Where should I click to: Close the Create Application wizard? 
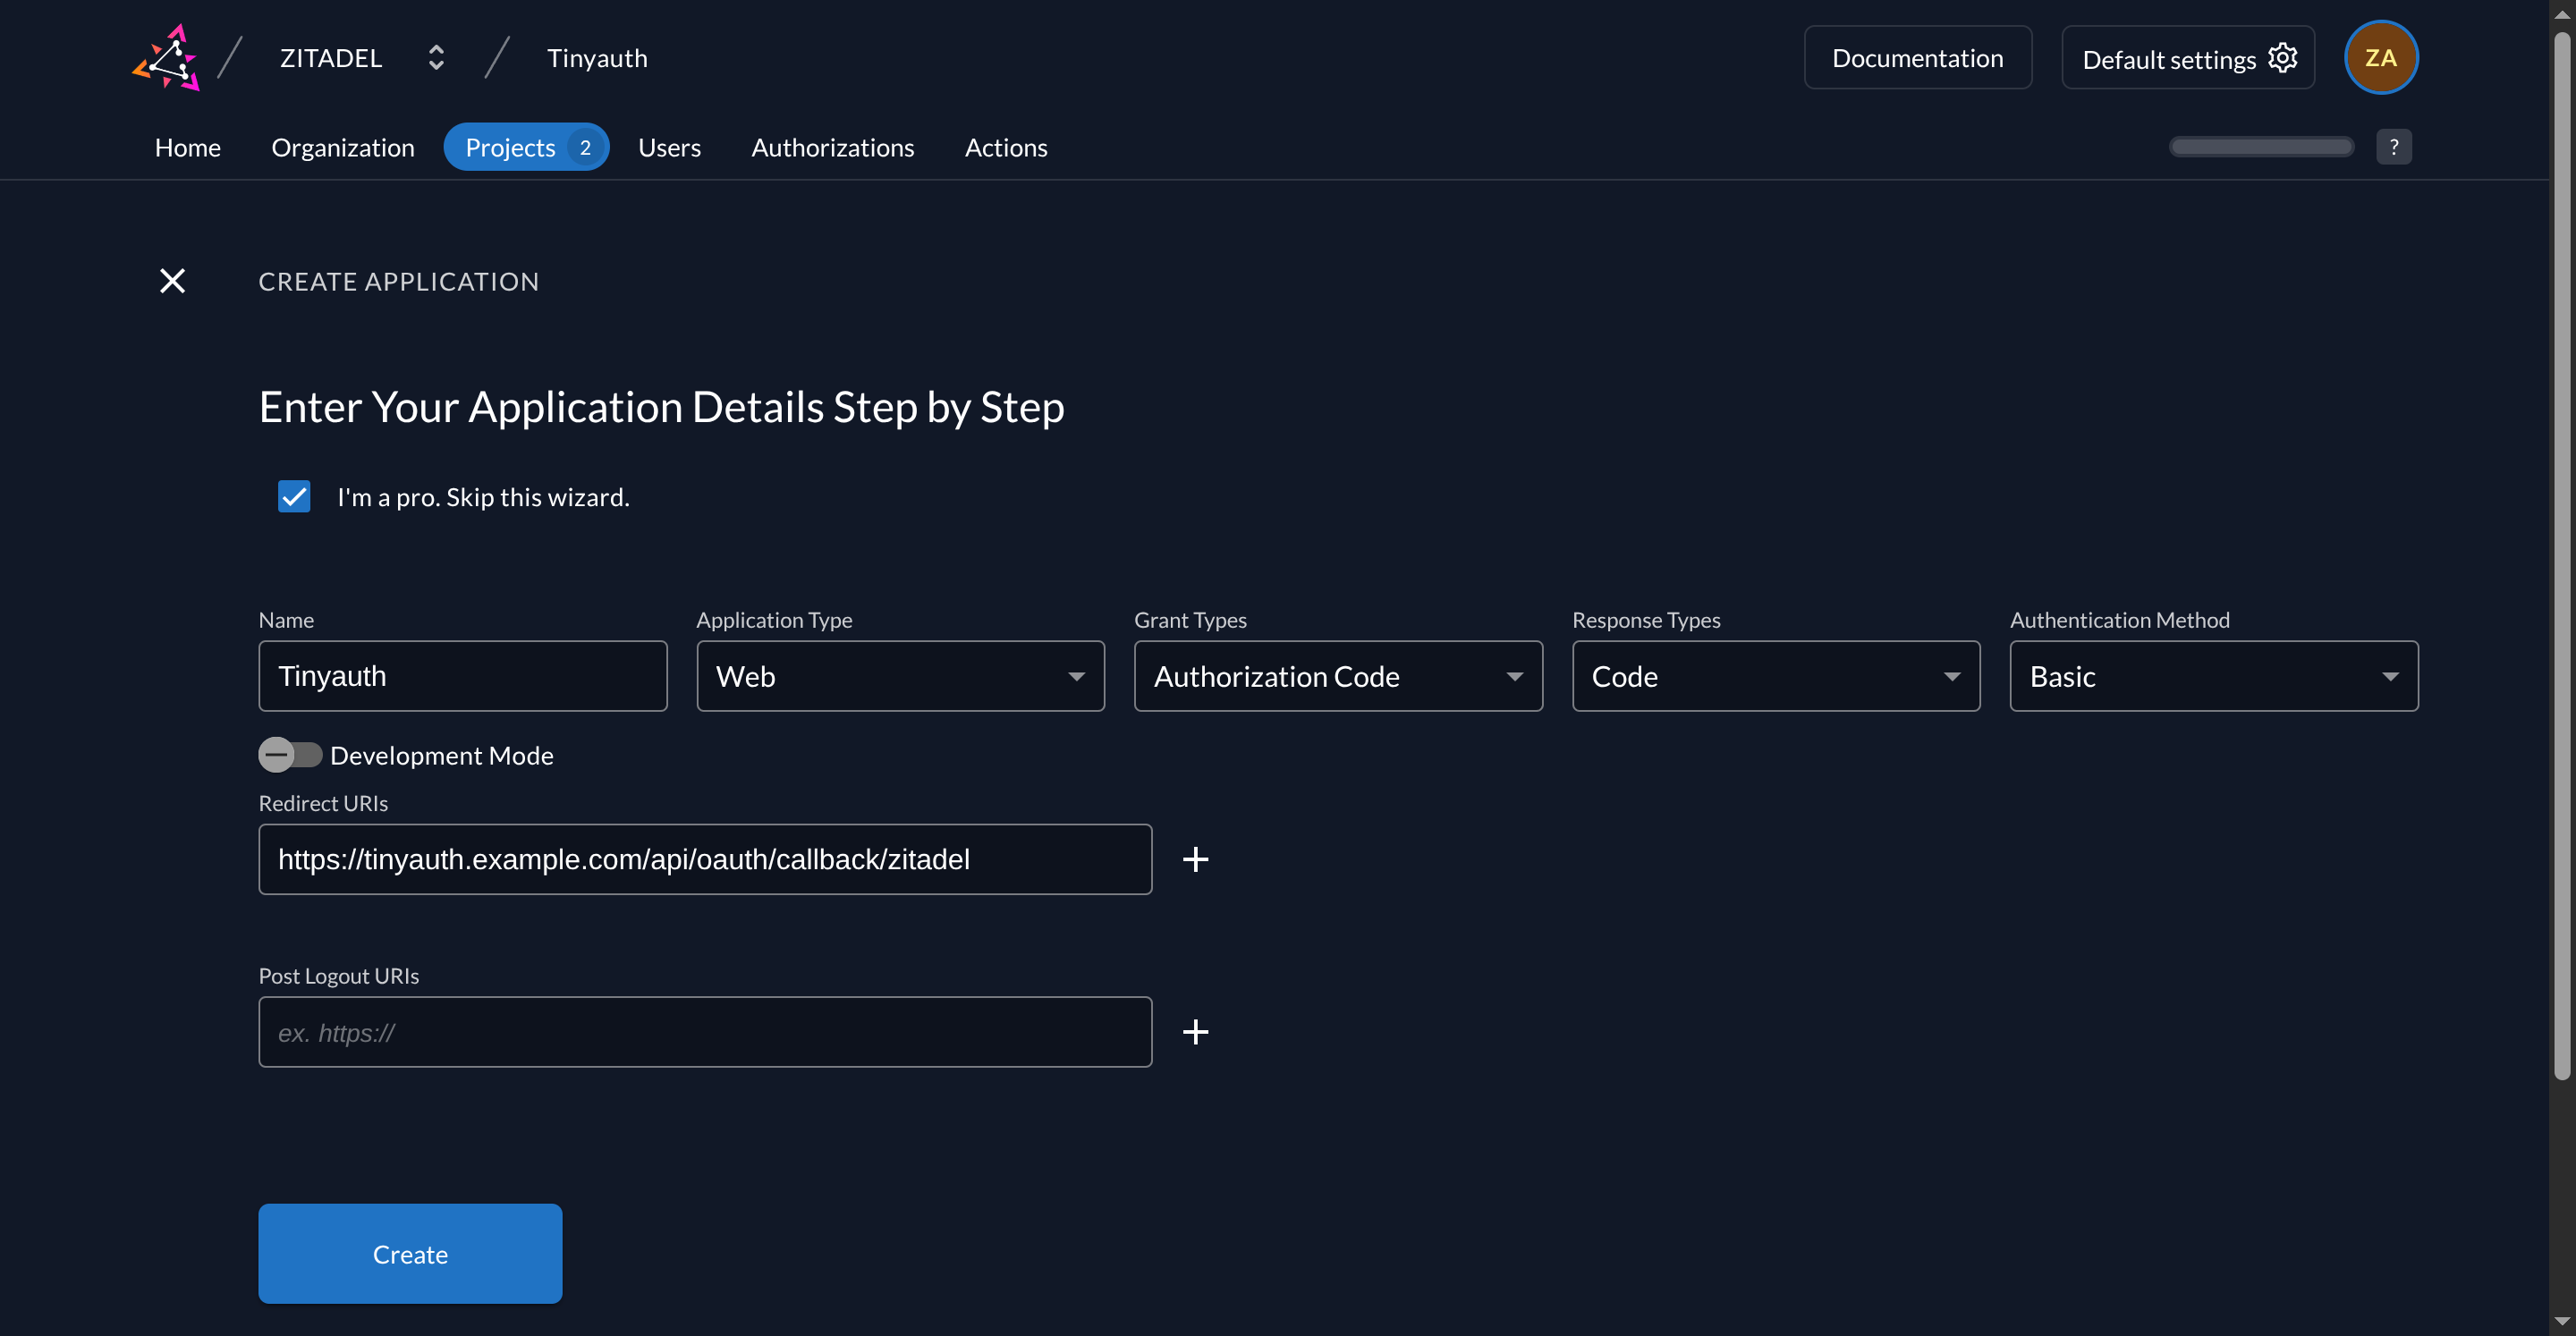point(172,281)
